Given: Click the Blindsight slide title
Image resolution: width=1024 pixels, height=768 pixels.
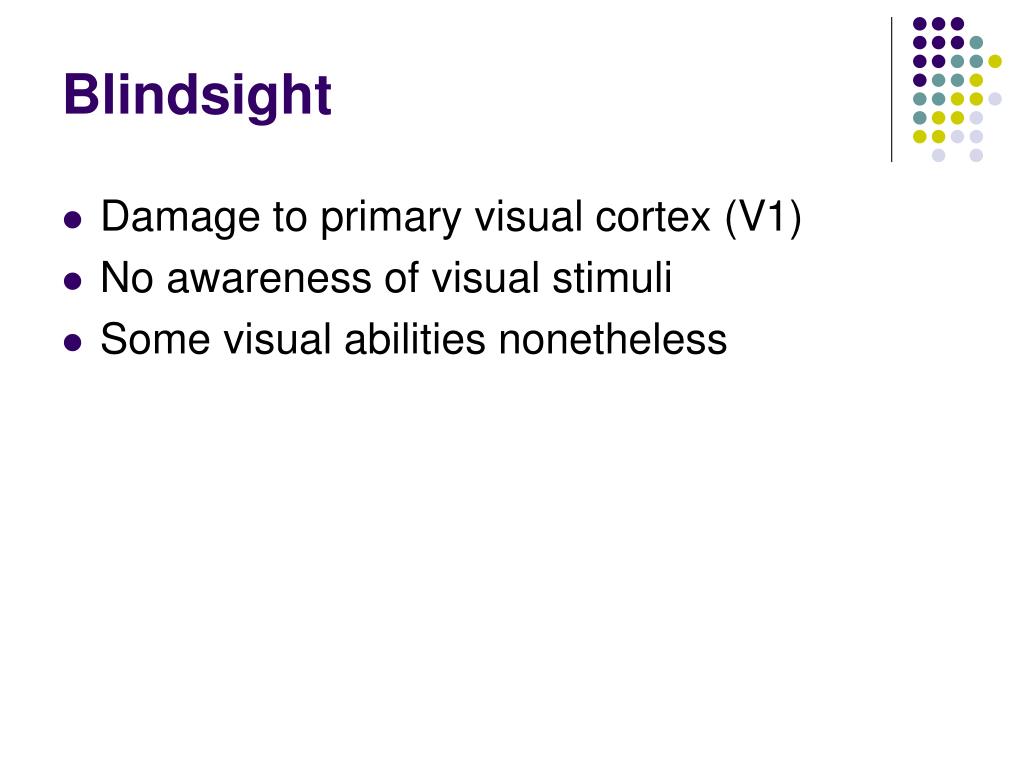Looking at the screenshot, I should (x=197, y=97).
